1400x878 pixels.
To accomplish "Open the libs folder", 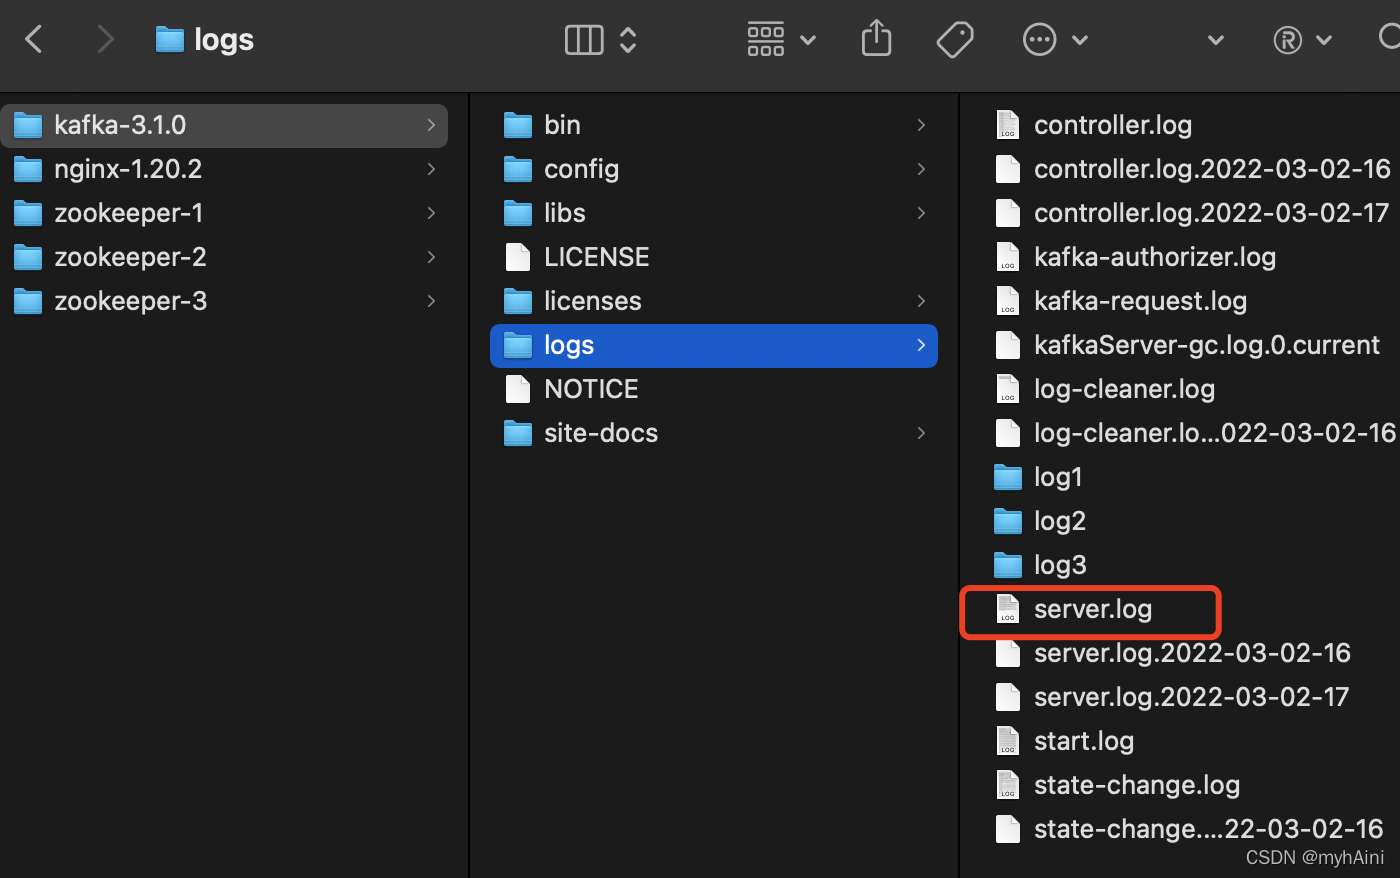I will coord(714,213).
